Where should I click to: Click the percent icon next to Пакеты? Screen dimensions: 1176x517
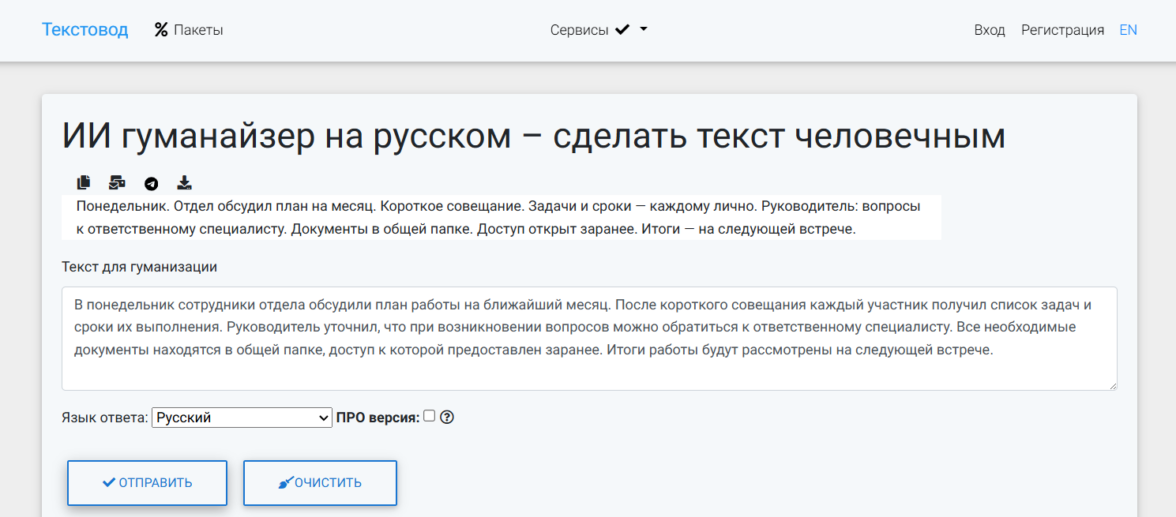[x=161, y=30]
